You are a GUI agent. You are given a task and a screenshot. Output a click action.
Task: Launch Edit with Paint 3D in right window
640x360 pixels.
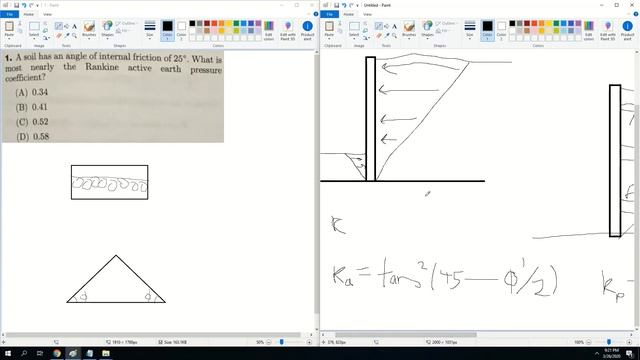(x=608, y=30)
